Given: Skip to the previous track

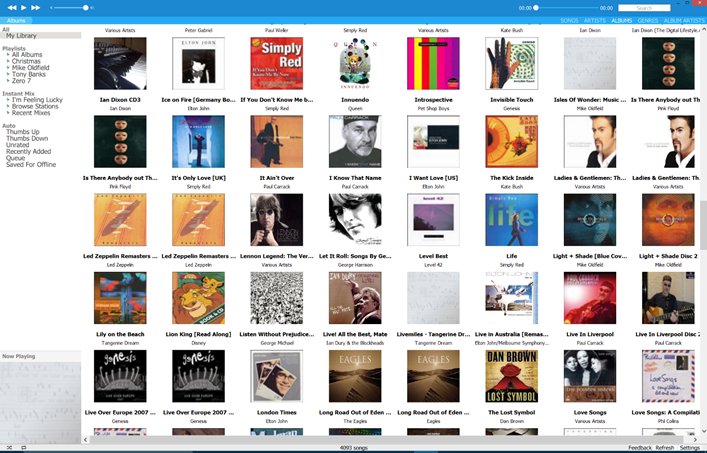Looking at the screenshot, I should point(12,8).
